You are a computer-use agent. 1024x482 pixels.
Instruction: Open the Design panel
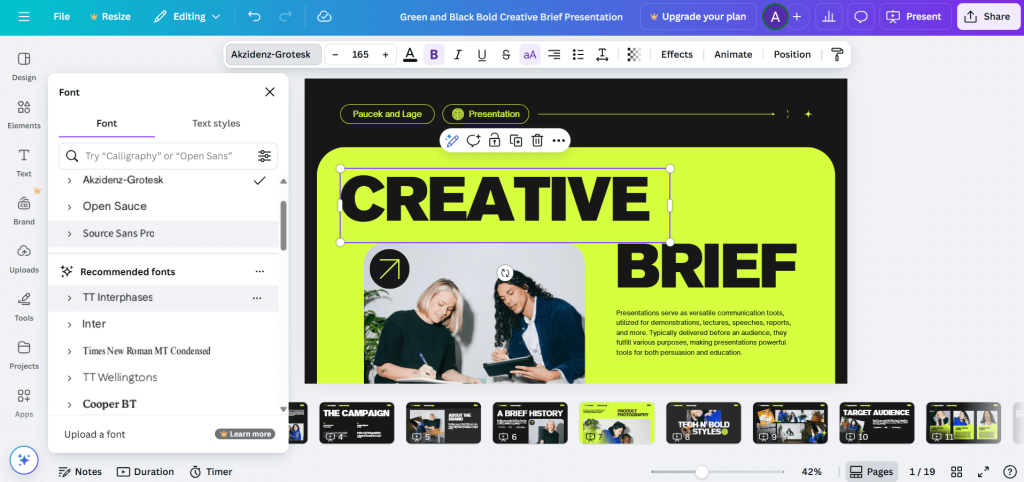pos(24,67)
